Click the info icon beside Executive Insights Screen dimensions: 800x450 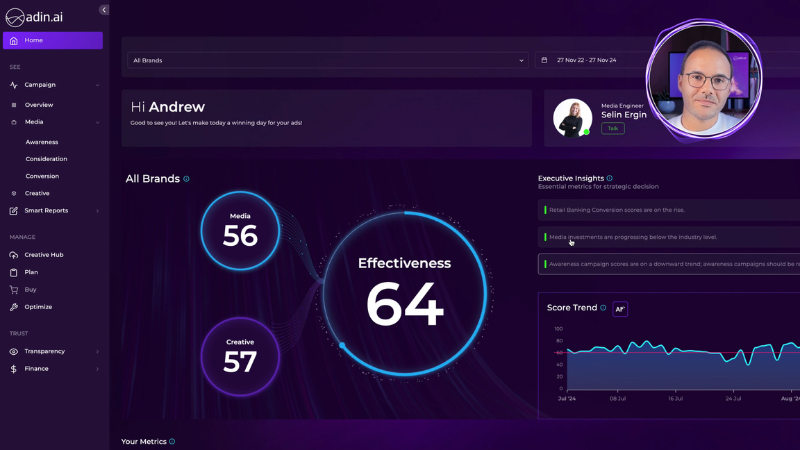(x=610, y=178)
